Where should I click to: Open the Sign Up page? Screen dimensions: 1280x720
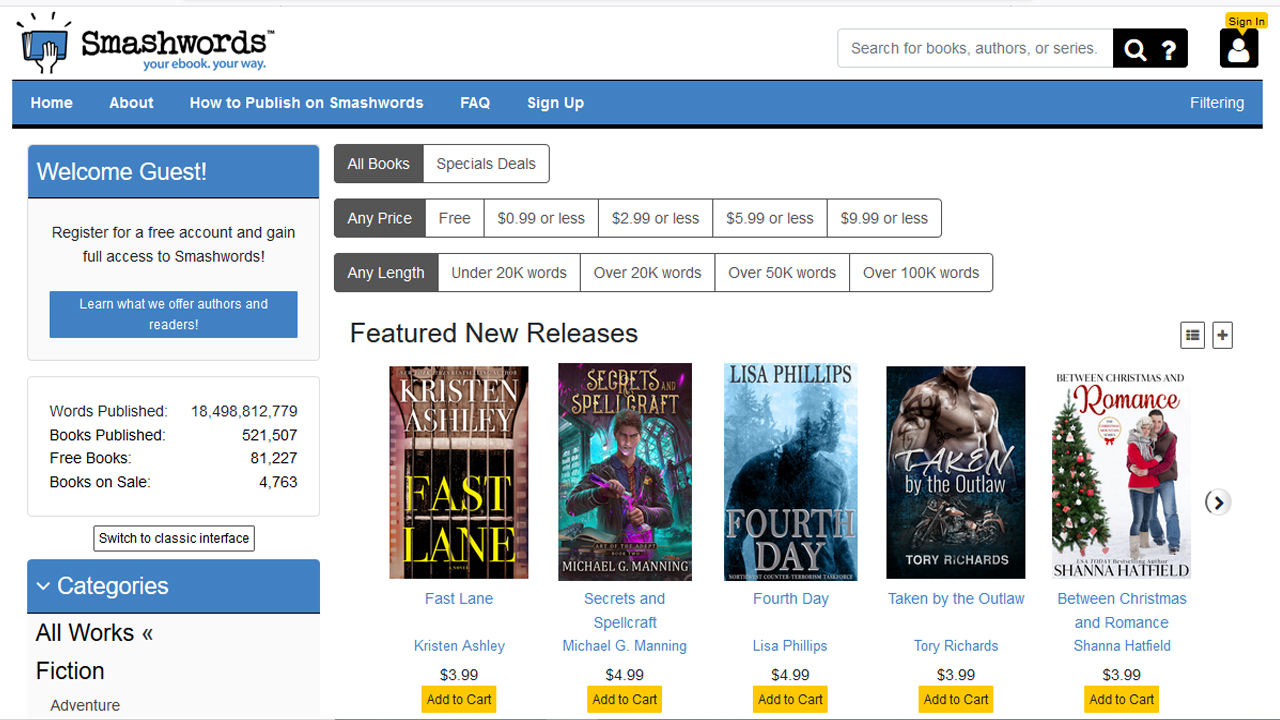555,103
